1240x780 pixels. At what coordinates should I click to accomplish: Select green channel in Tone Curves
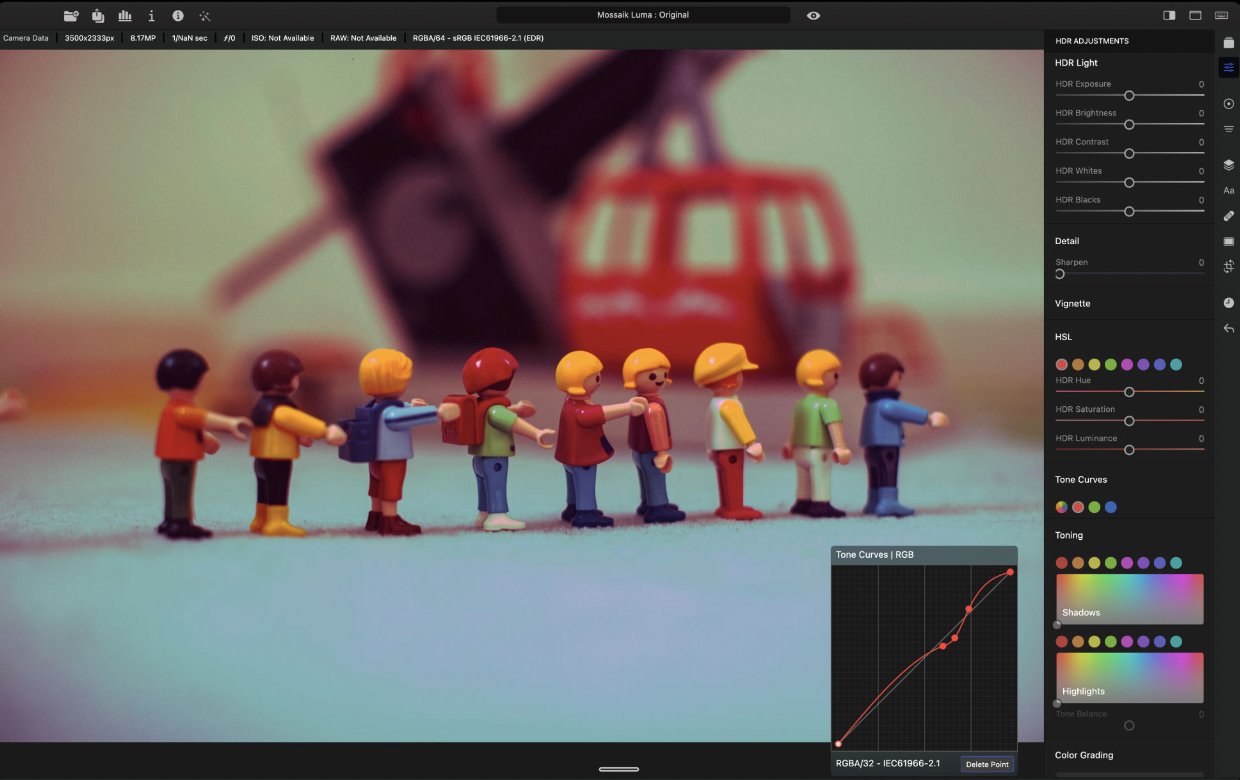click(1094, 507)
